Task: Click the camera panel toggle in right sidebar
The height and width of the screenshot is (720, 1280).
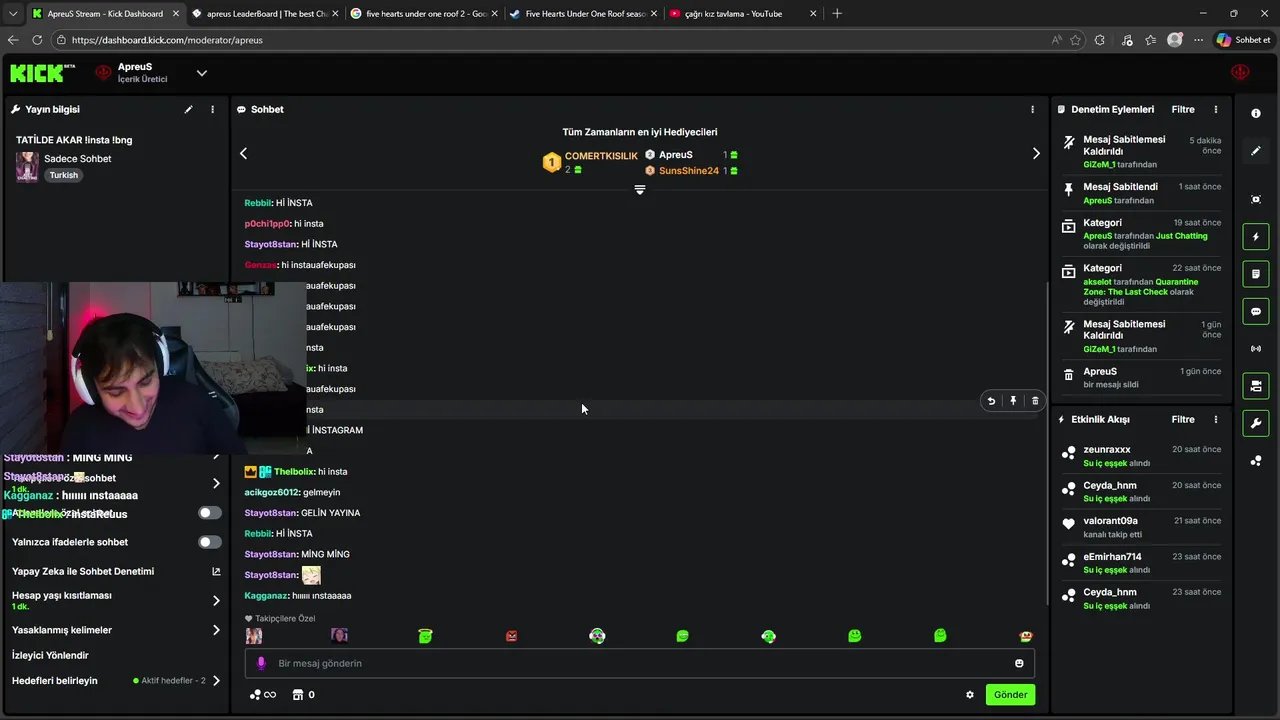Action: pyautogui.click(x=1256, y=386)
